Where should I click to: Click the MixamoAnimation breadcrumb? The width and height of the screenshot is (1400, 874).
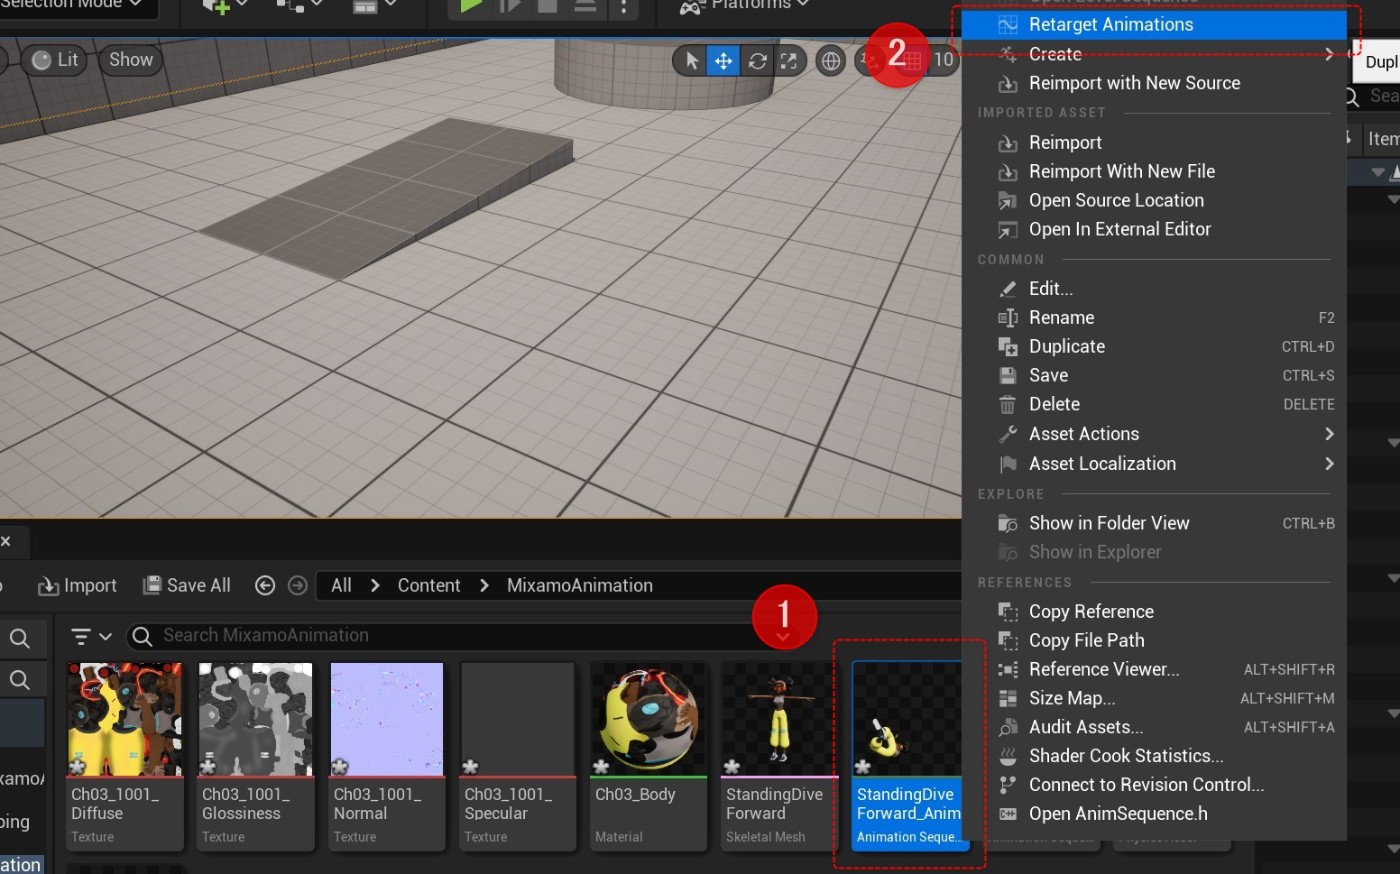click(580, 586)
